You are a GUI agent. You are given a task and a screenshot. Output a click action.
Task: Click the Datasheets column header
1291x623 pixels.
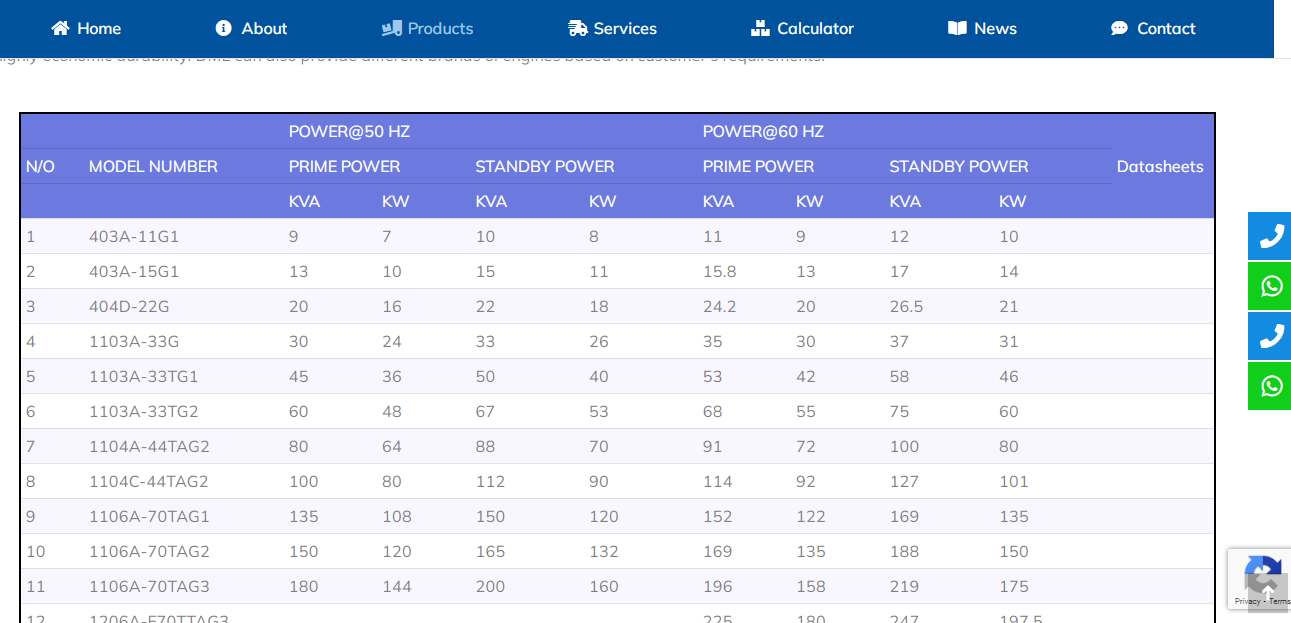coord(1160,166)
